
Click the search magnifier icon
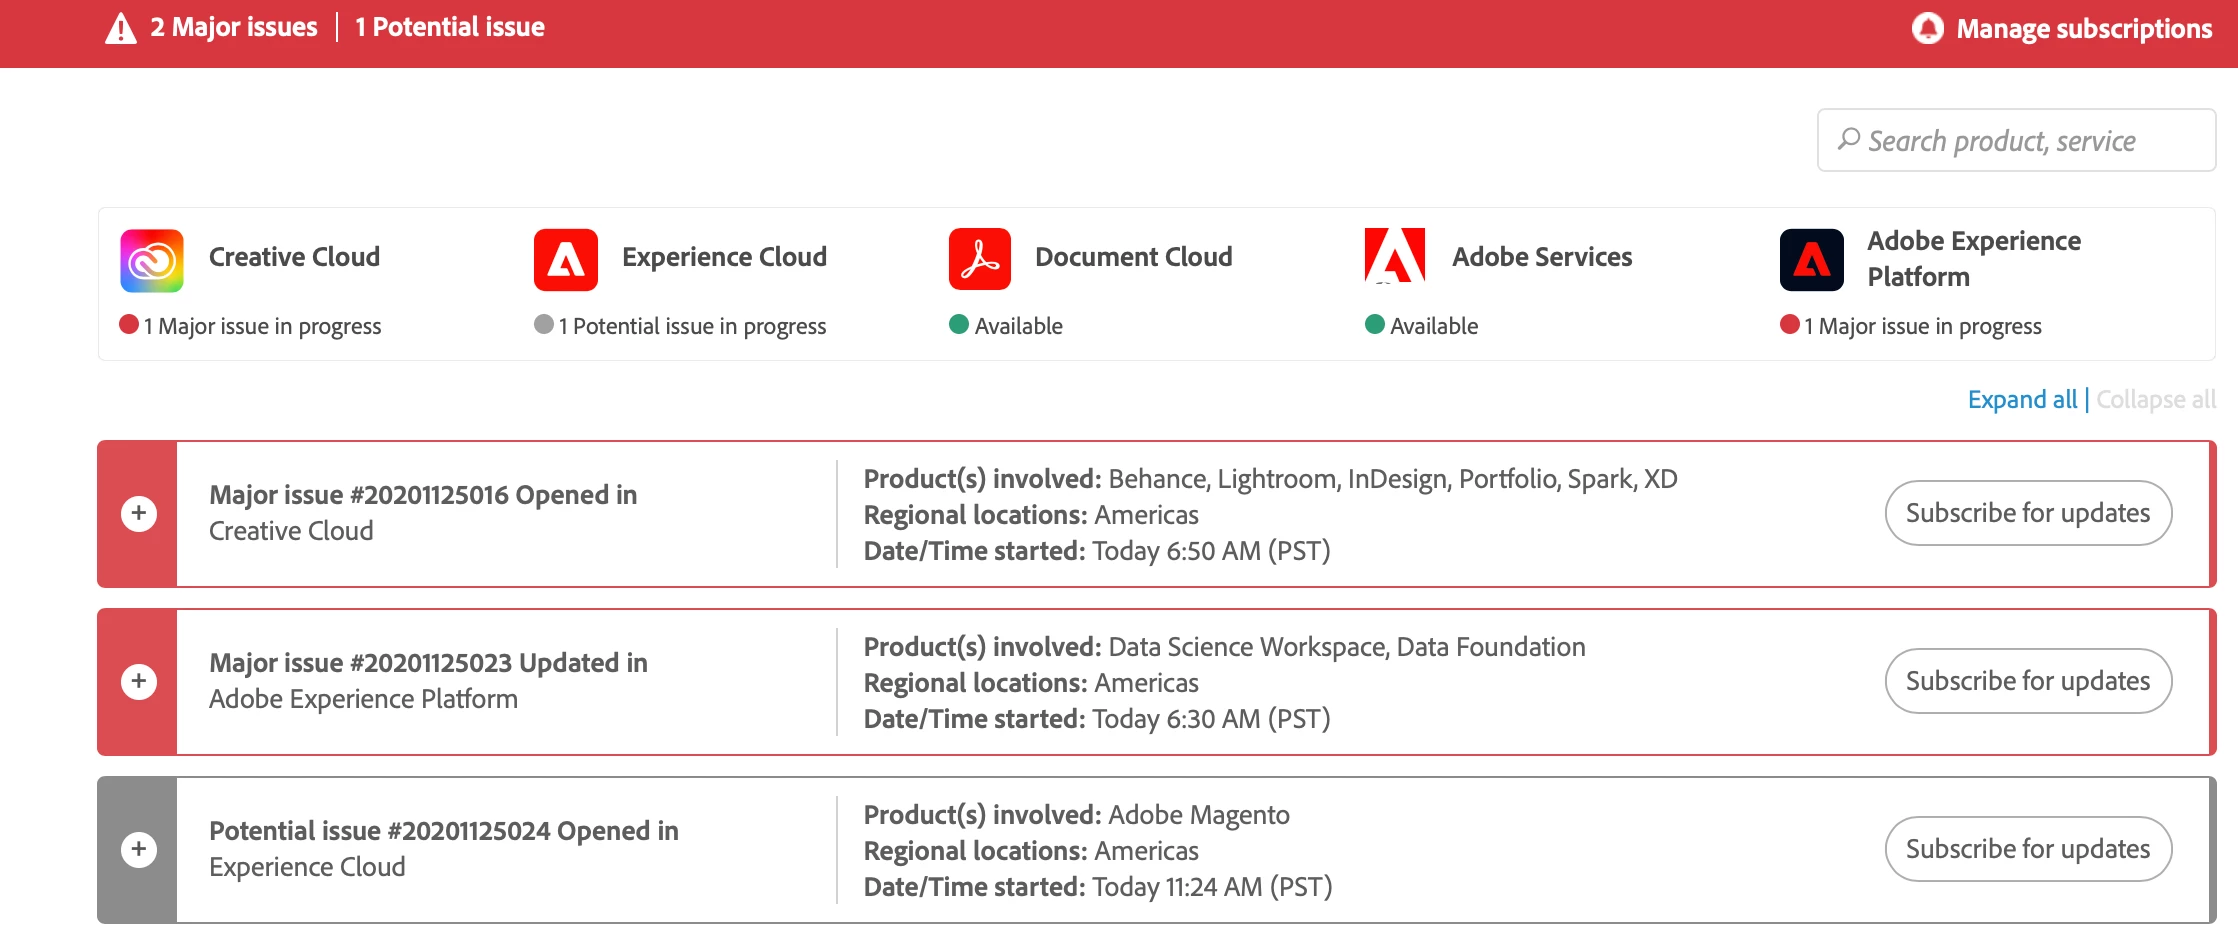tap(1848, 139)
